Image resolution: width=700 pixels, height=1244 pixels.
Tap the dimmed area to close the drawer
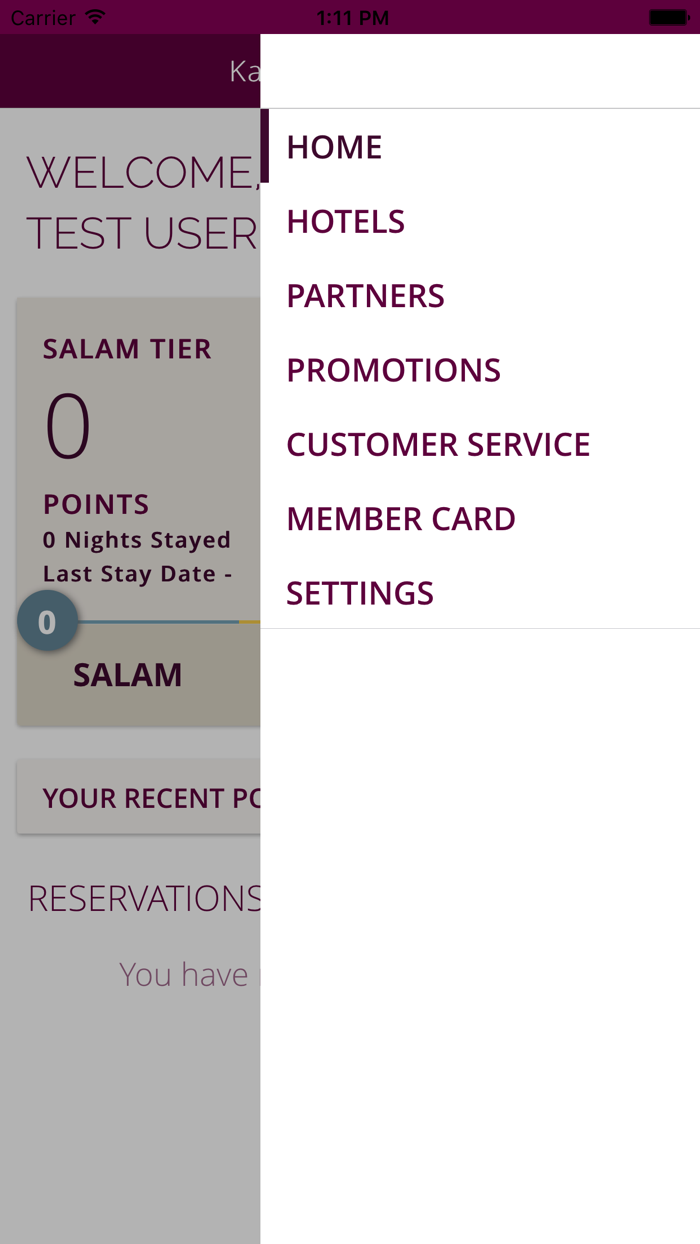click(x=130, y=1100)
